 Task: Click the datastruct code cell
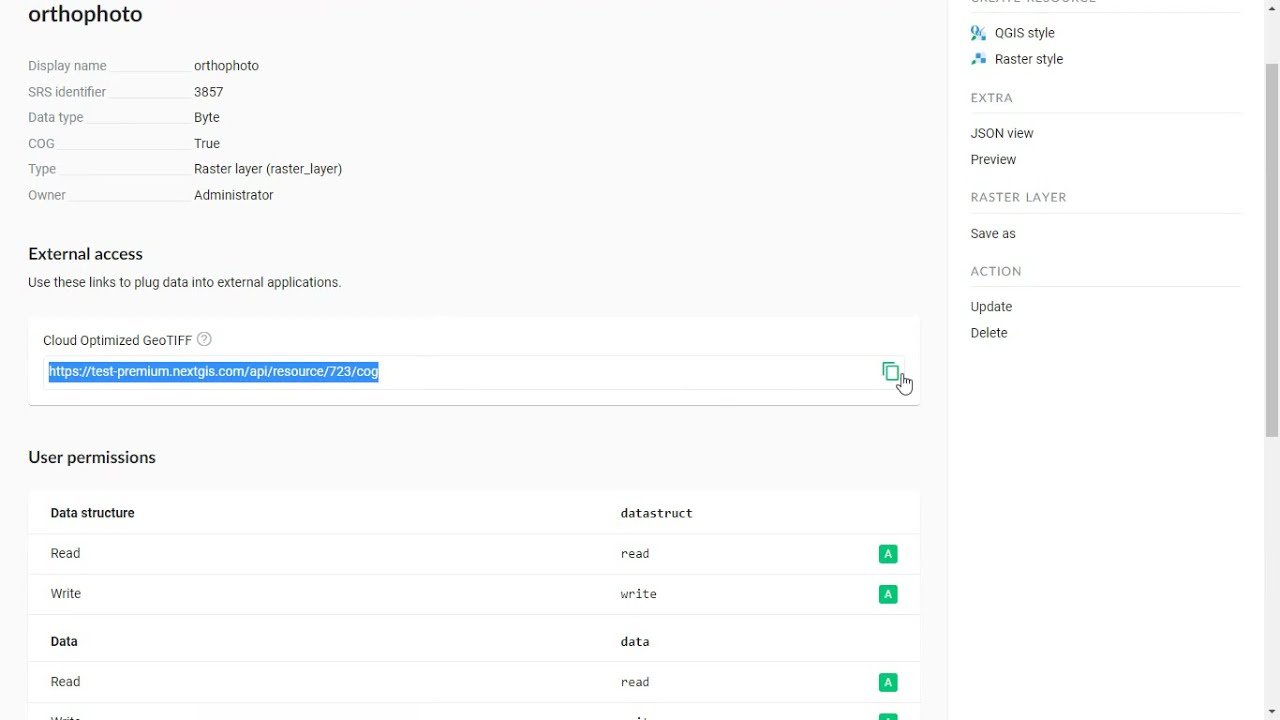click(656, 513)
